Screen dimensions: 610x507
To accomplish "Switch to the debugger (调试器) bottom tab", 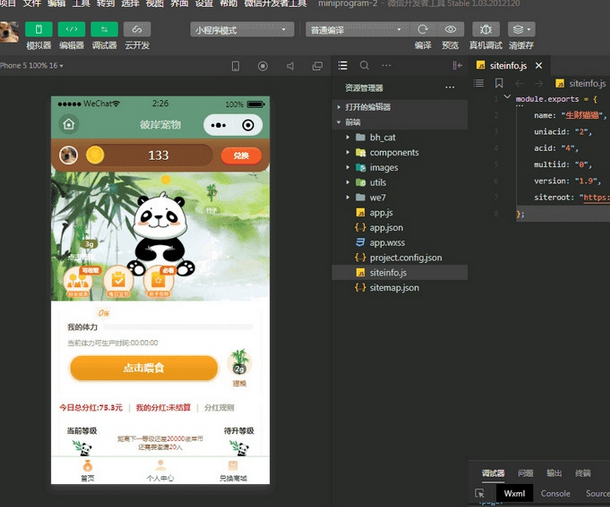I will point(493,473).
